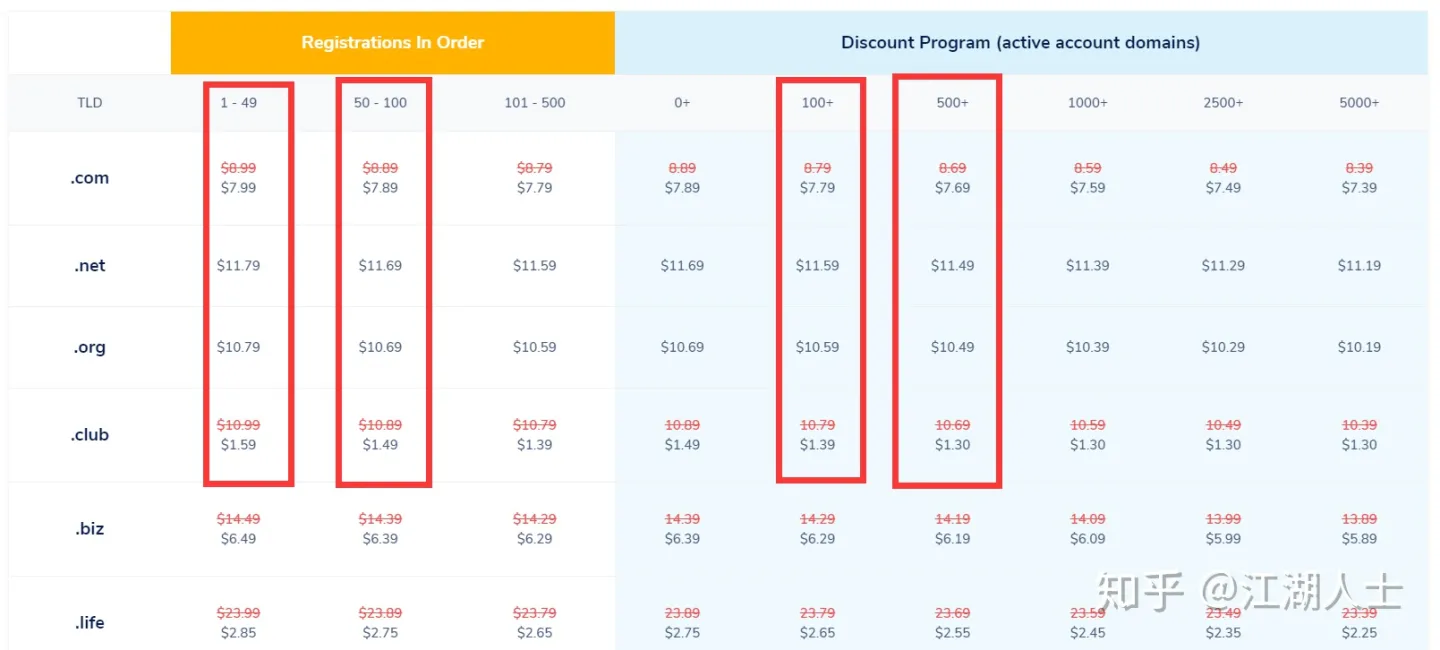
Task: Choose the 2500+ discount column header
Action: click(x=1223, y=103)
